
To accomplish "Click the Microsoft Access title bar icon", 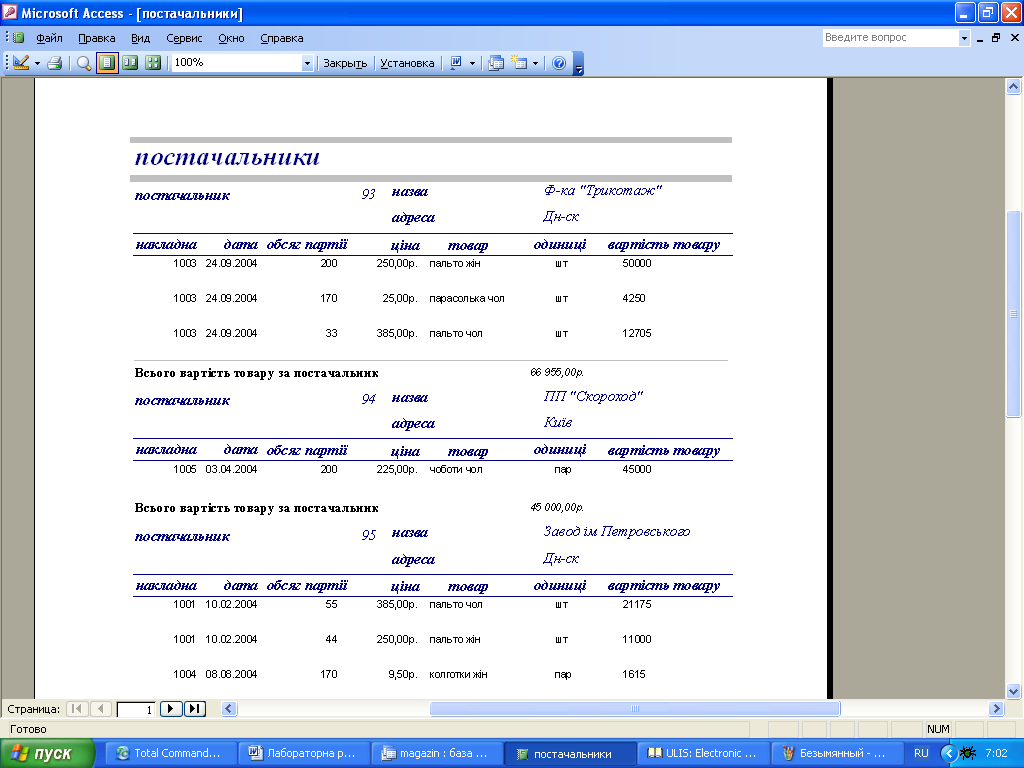I will (x=10, y=12).
